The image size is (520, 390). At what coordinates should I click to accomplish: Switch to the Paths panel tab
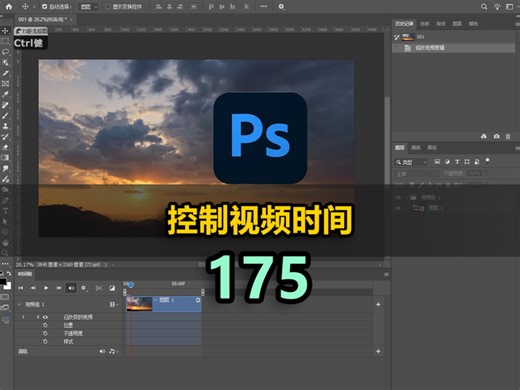[432, 147]
